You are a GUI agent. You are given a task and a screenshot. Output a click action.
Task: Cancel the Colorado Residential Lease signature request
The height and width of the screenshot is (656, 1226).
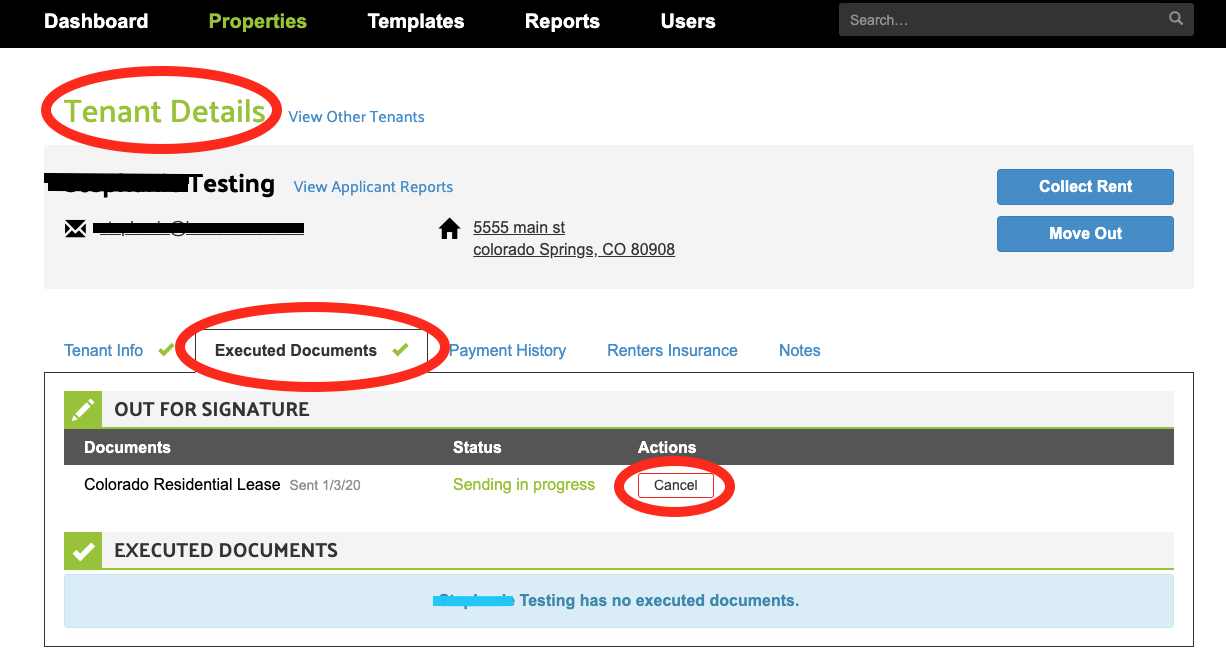[675, 485]
